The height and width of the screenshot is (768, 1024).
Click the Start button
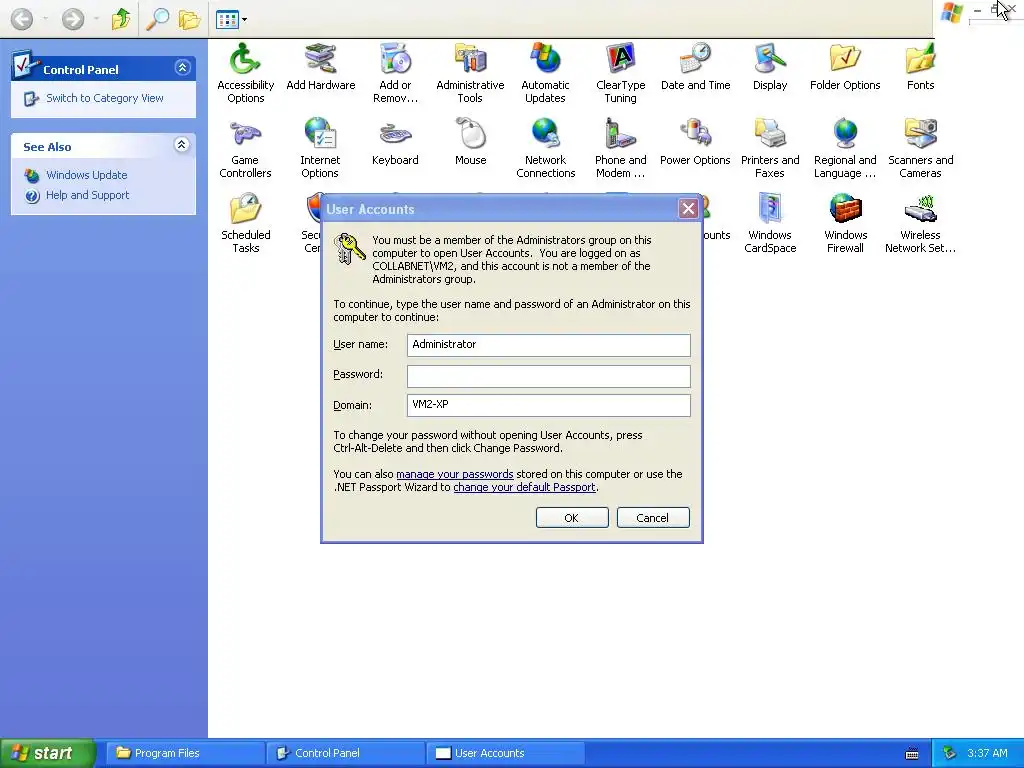pyautogui.click(x=47, y=753)
